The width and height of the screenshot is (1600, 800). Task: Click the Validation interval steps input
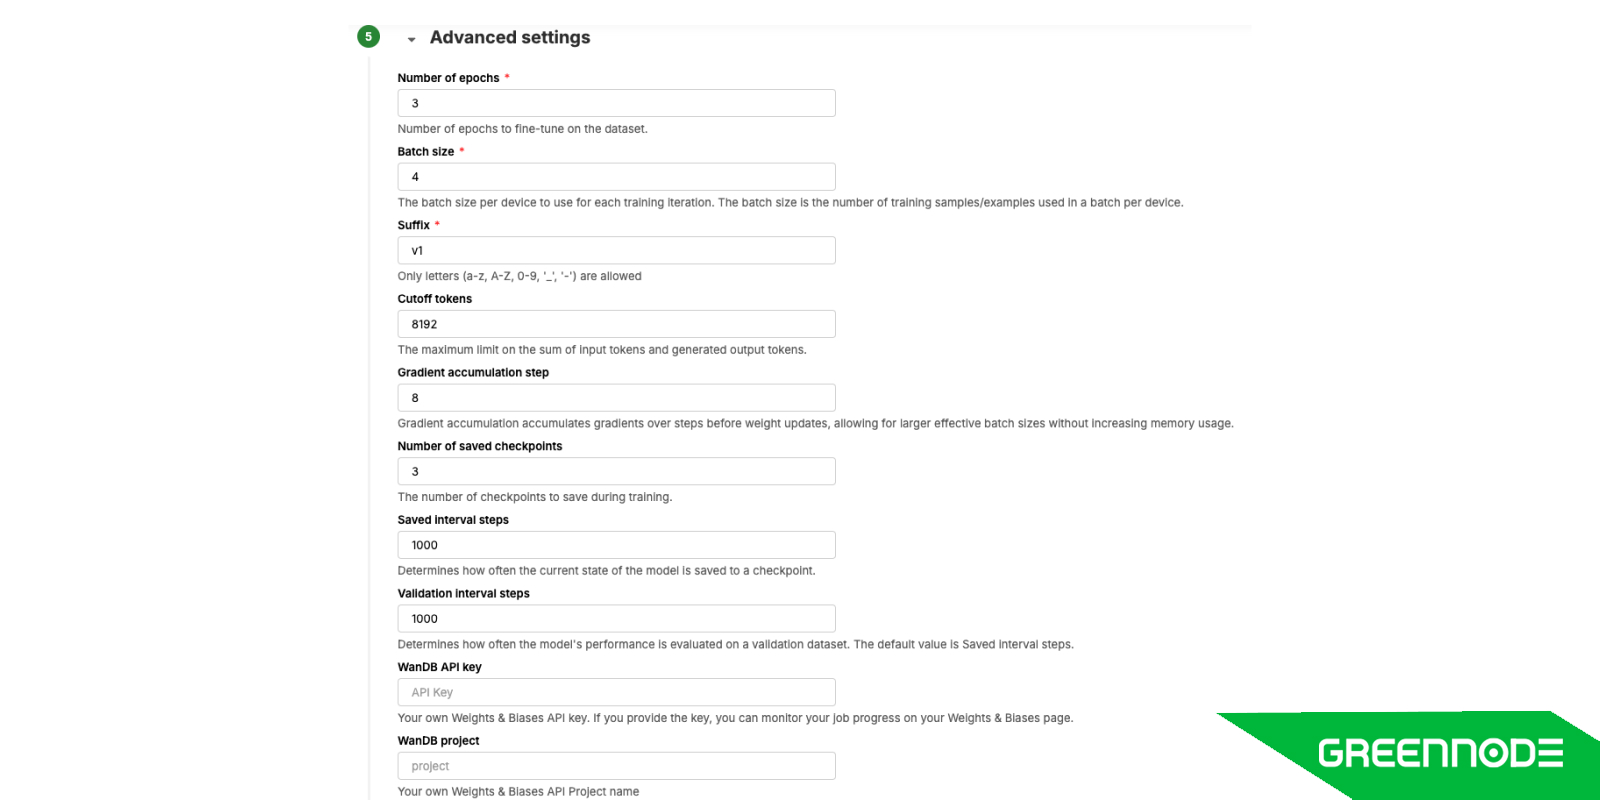616,619
